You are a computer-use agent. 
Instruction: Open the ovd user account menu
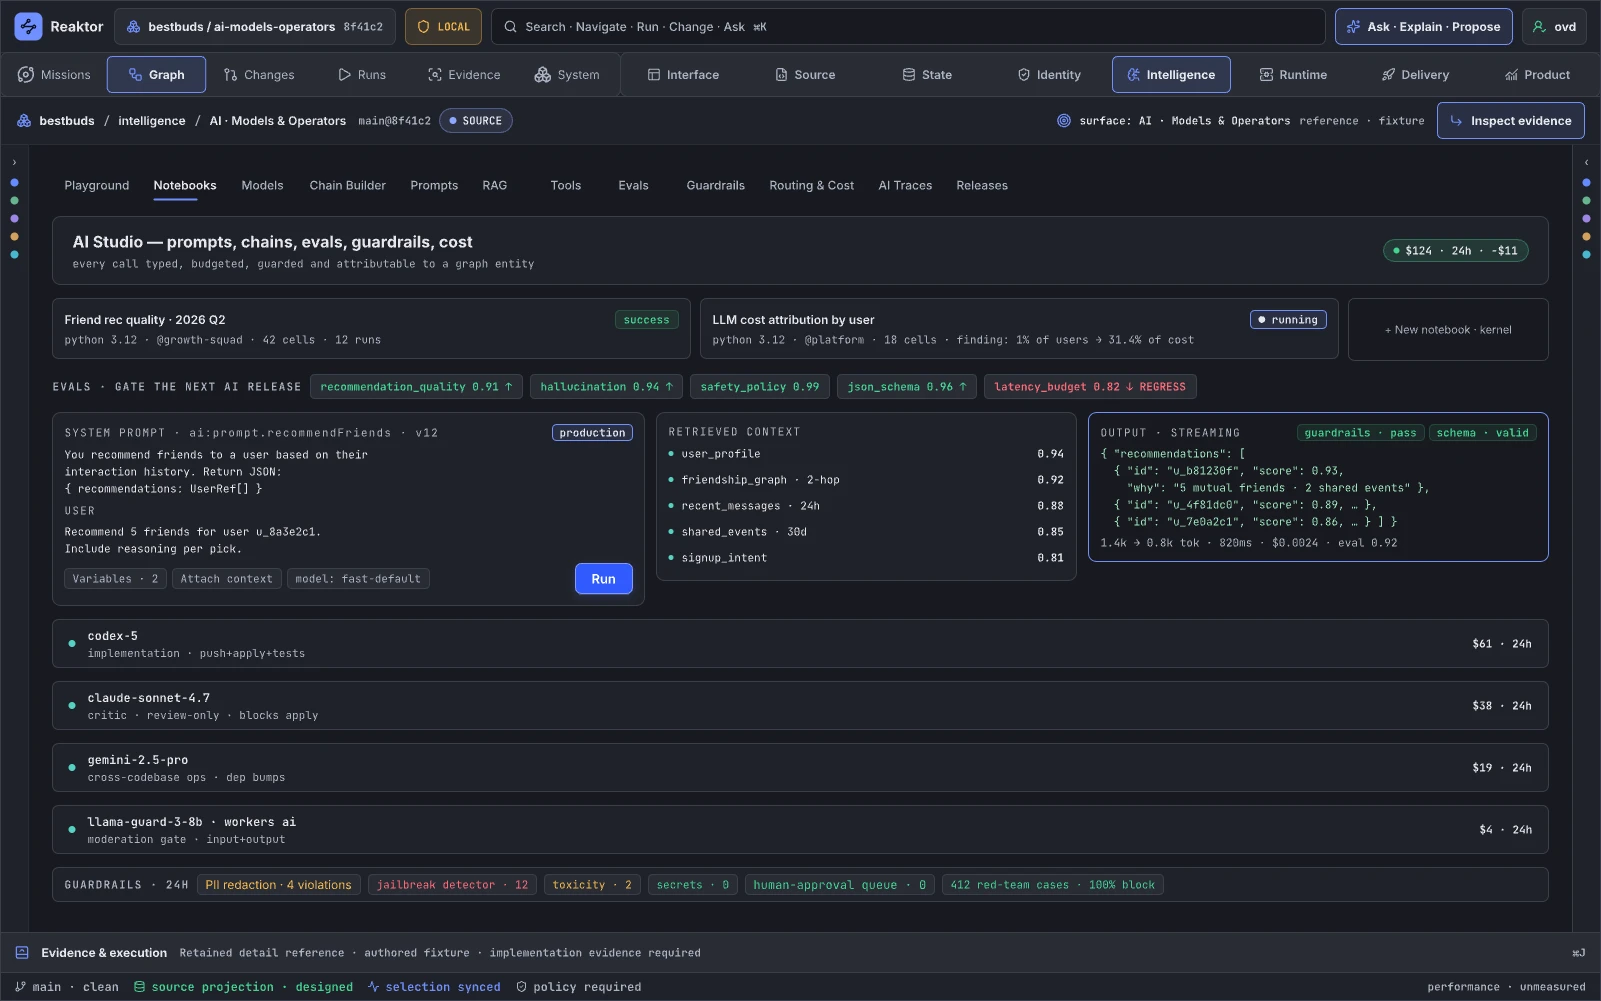[1554, 27]
